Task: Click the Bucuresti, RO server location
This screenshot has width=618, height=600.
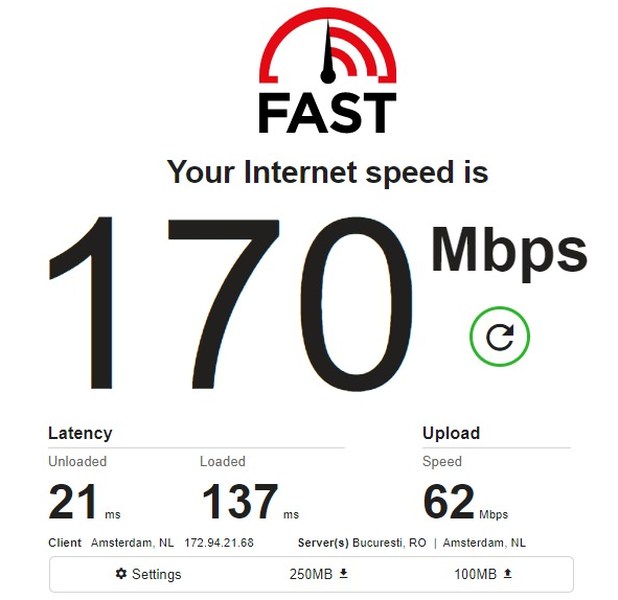Action: (389, 542)
